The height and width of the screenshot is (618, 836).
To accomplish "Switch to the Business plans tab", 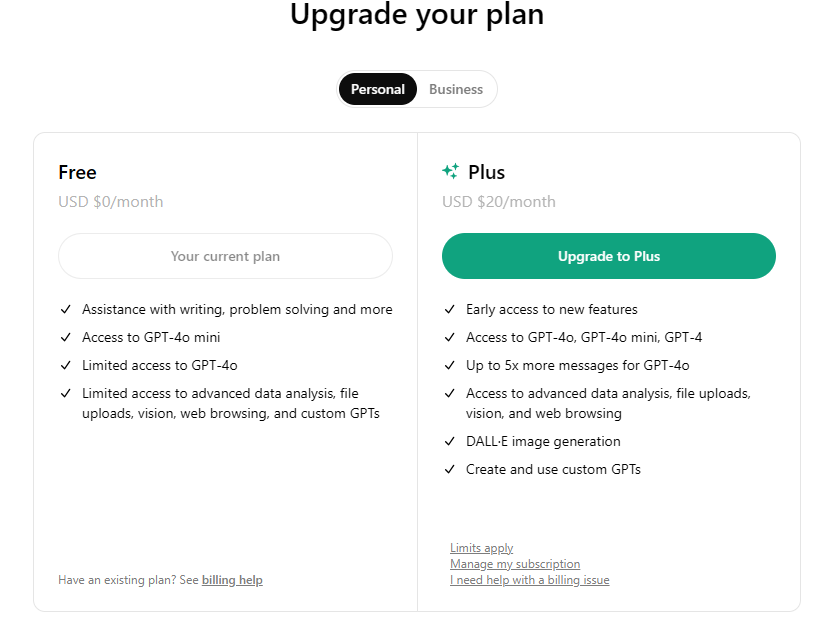I will [x=456, y=89].
